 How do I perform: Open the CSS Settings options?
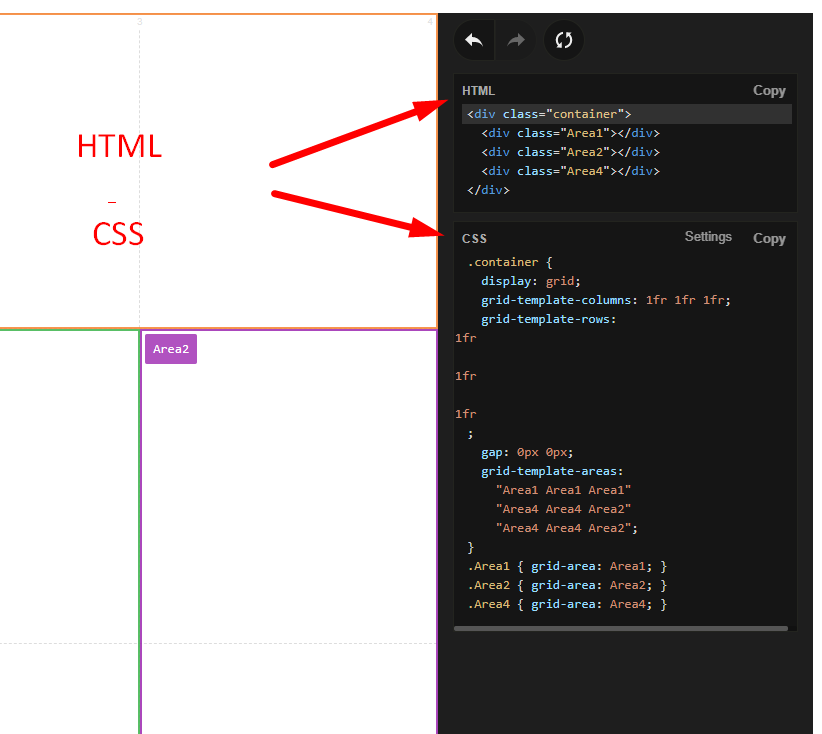pos(708,237)
